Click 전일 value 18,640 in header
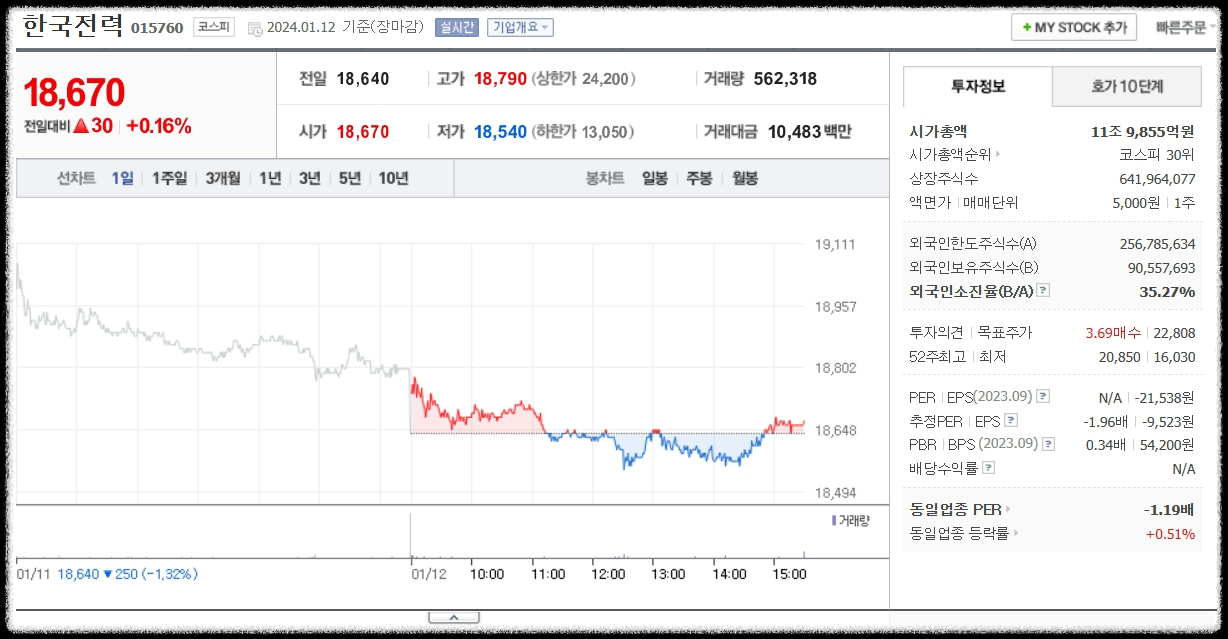1228x639 pixels. (363, 79)
